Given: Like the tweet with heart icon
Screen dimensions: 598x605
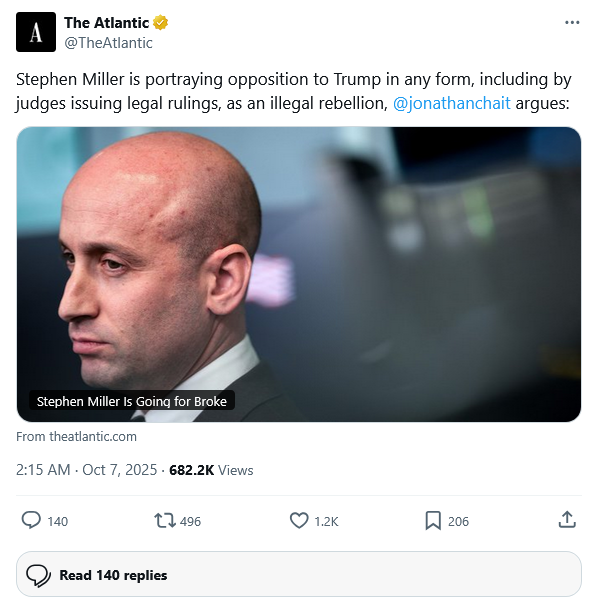Looking at the screenshot, I should pyautogui.click(x=299, y=521).
